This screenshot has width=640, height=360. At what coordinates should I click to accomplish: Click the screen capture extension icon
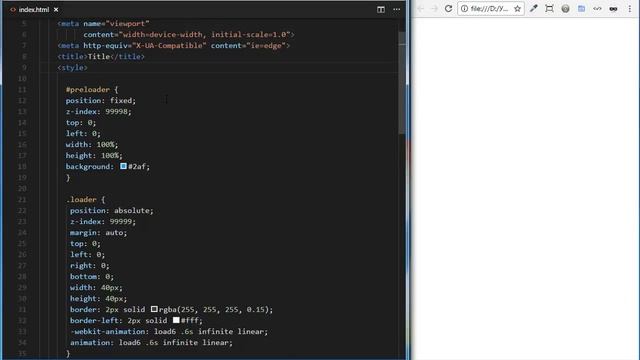[549, 9]
